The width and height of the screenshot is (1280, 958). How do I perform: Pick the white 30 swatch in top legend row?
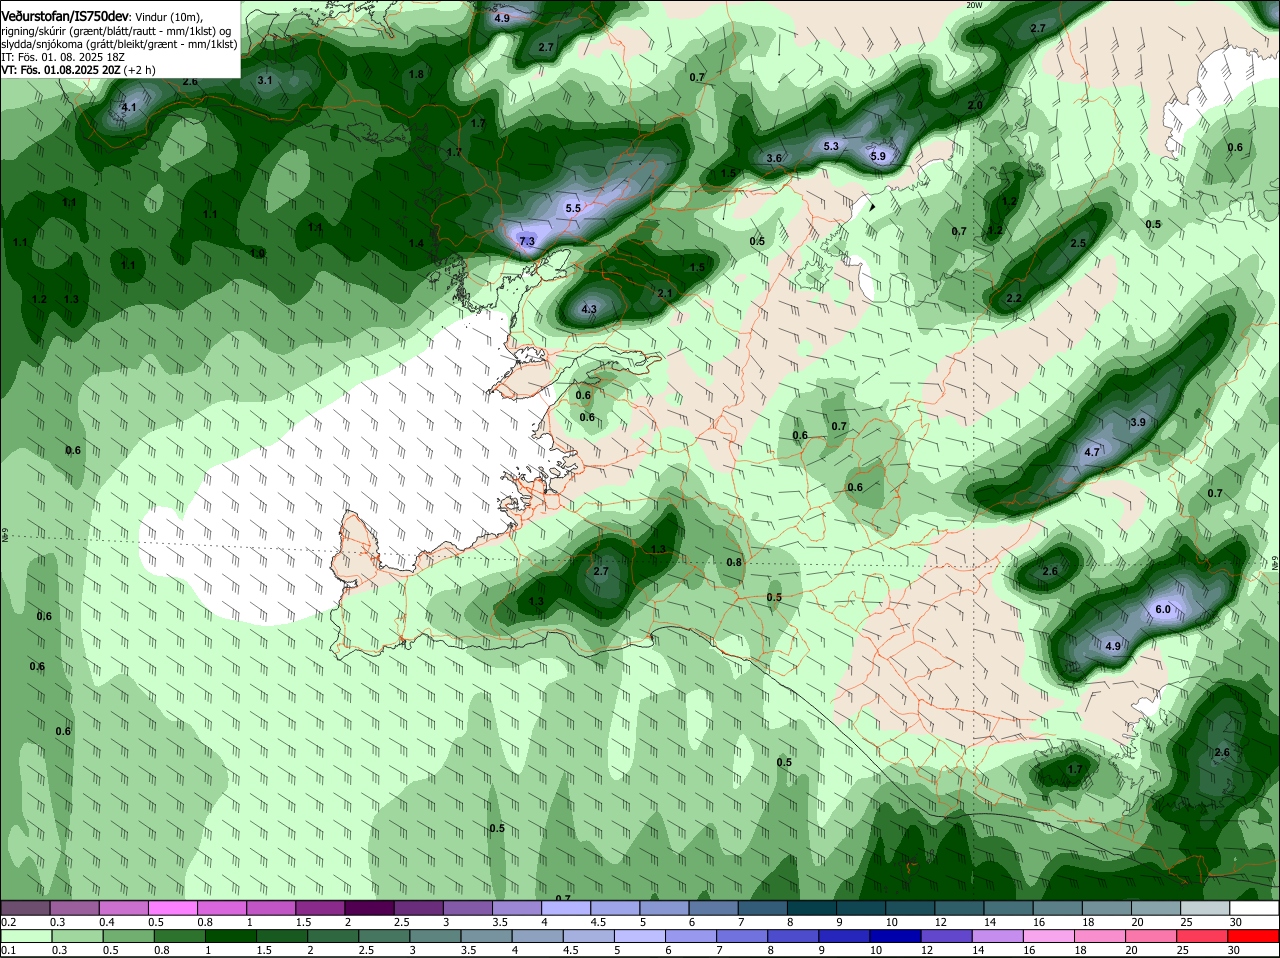[1255, 908]
